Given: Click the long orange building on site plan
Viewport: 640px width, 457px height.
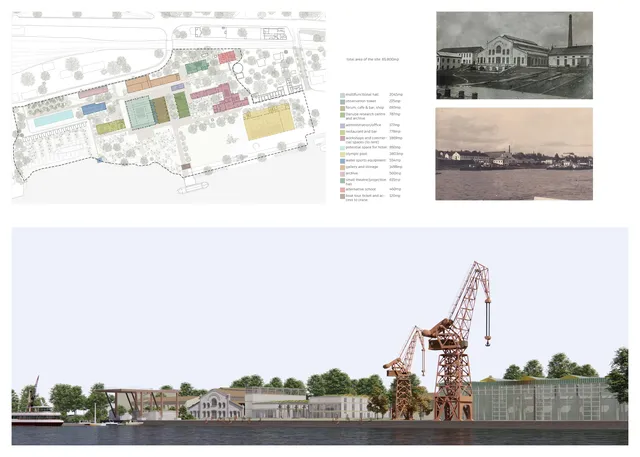Looking at the screenshot, I should pyautogui.click(x=152, y=82).
